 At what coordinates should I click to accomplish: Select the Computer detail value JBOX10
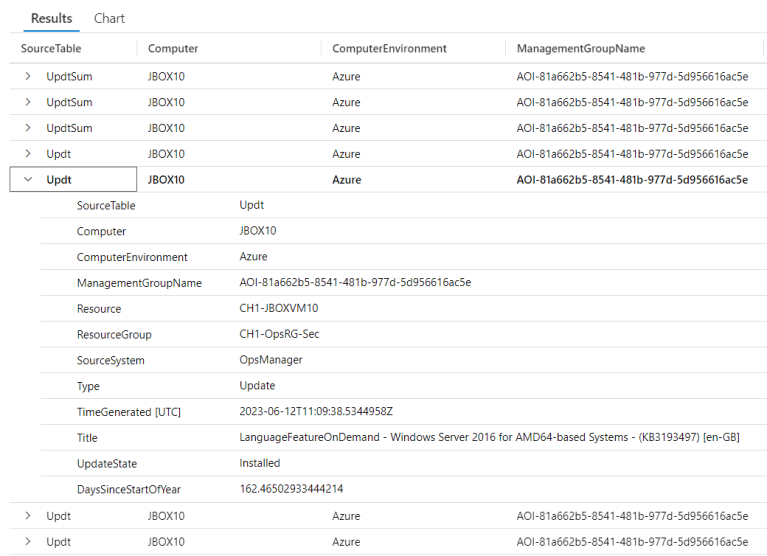tap(258, 231)
